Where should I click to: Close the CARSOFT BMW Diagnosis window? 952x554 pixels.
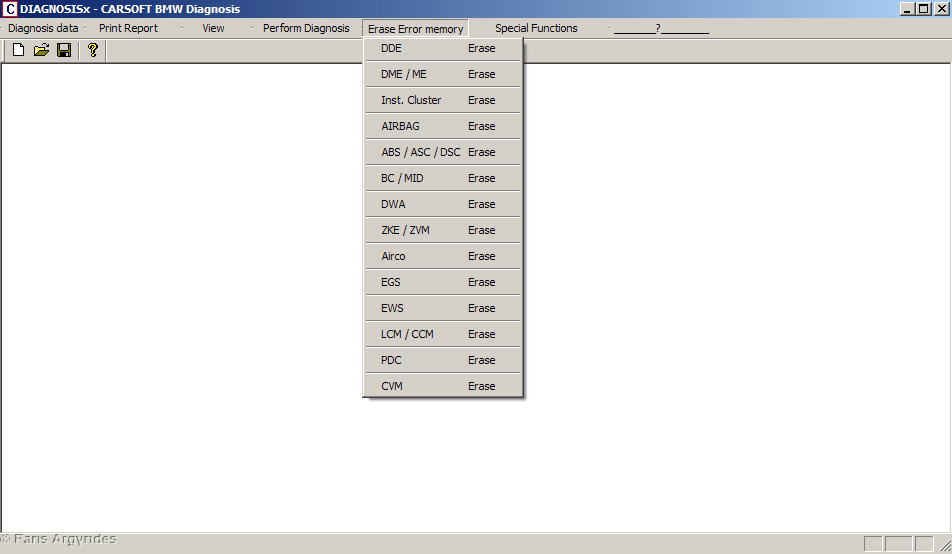[942, 9]
